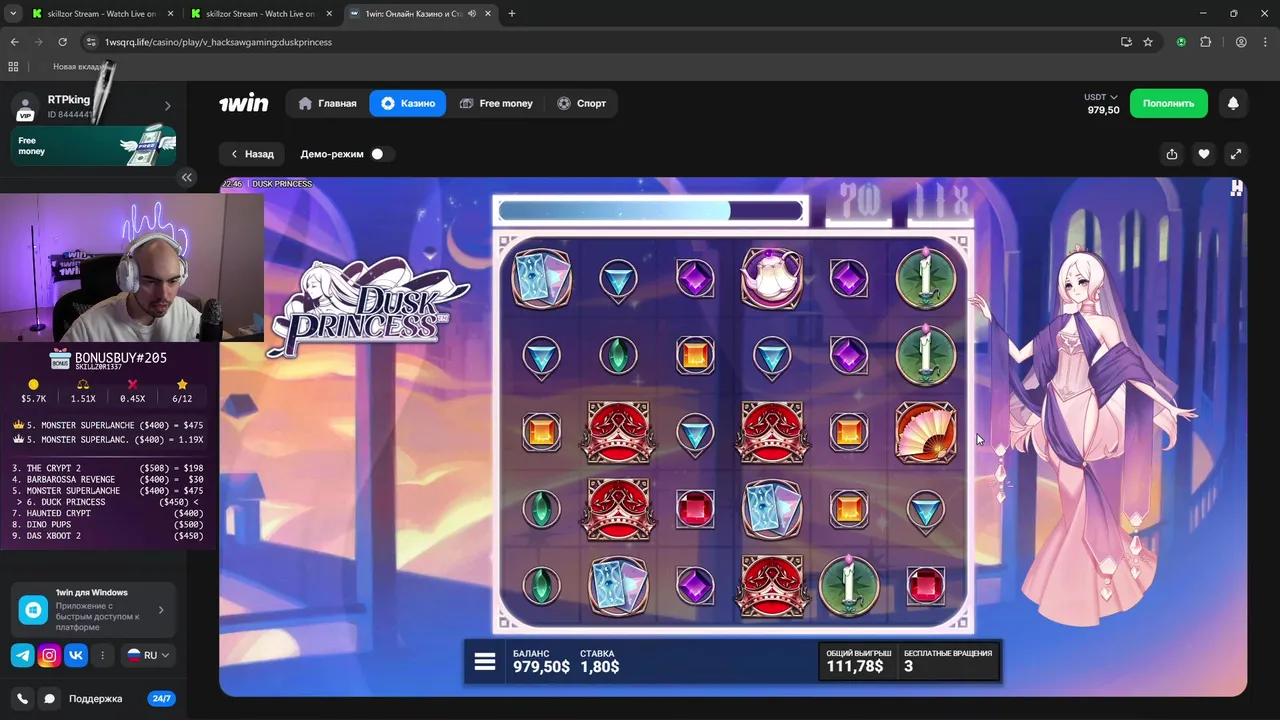Share the game via share icon
The width and height of the screenshot is (1280, 720).
pos(1172,154)
